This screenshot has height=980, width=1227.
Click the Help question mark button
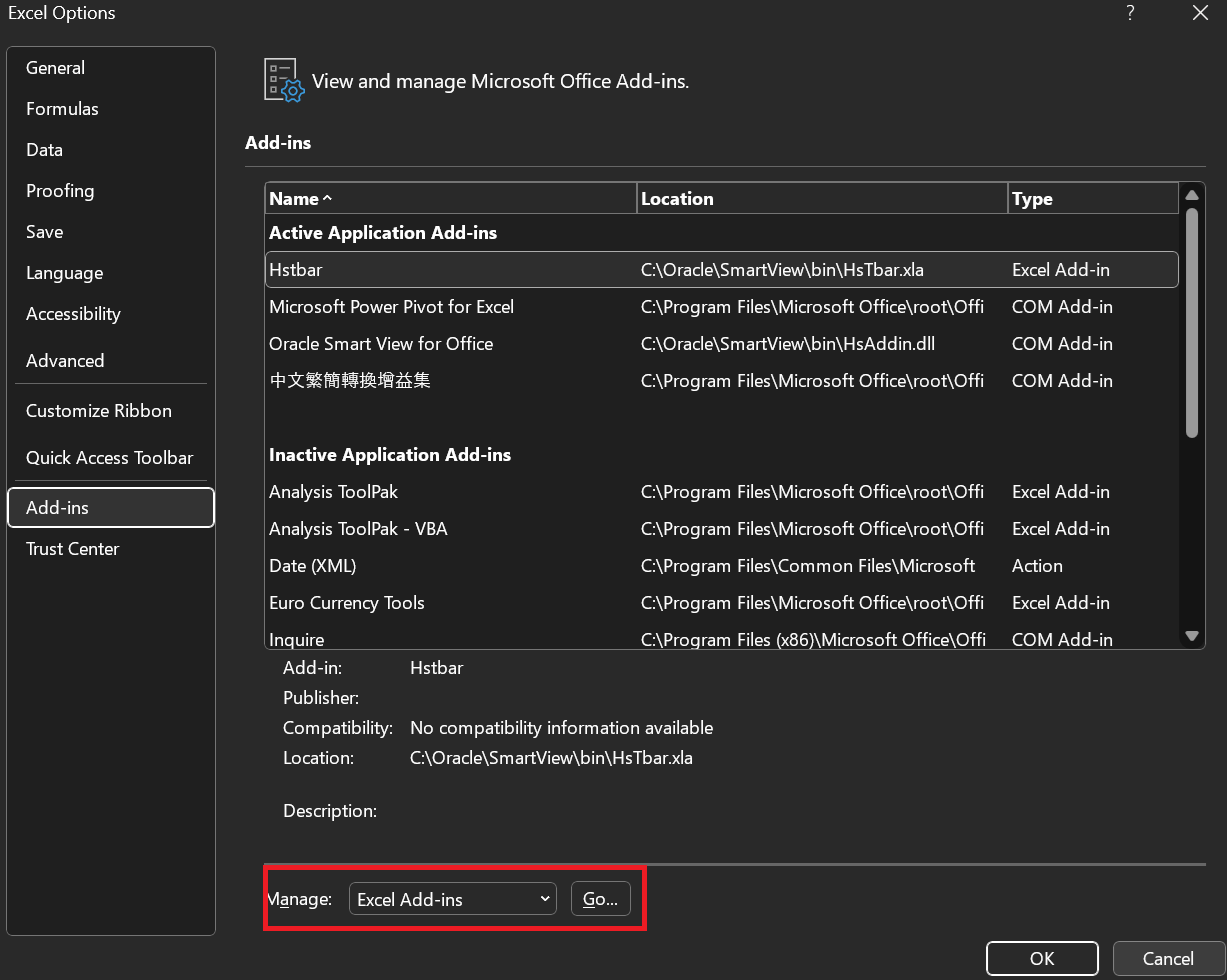1130,13
